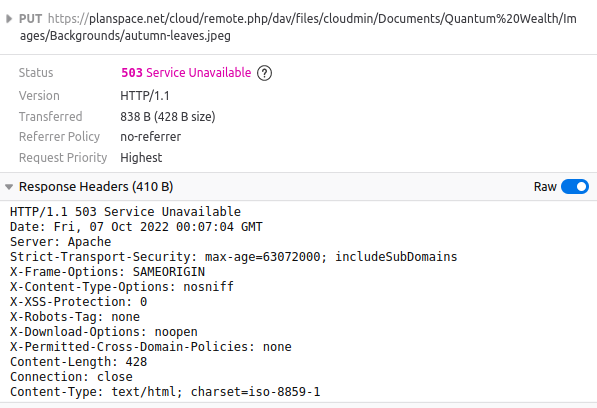Click the Highest request priority value
Image resolution: width=597 pixels, height=408 pixels.
[141, 158]
